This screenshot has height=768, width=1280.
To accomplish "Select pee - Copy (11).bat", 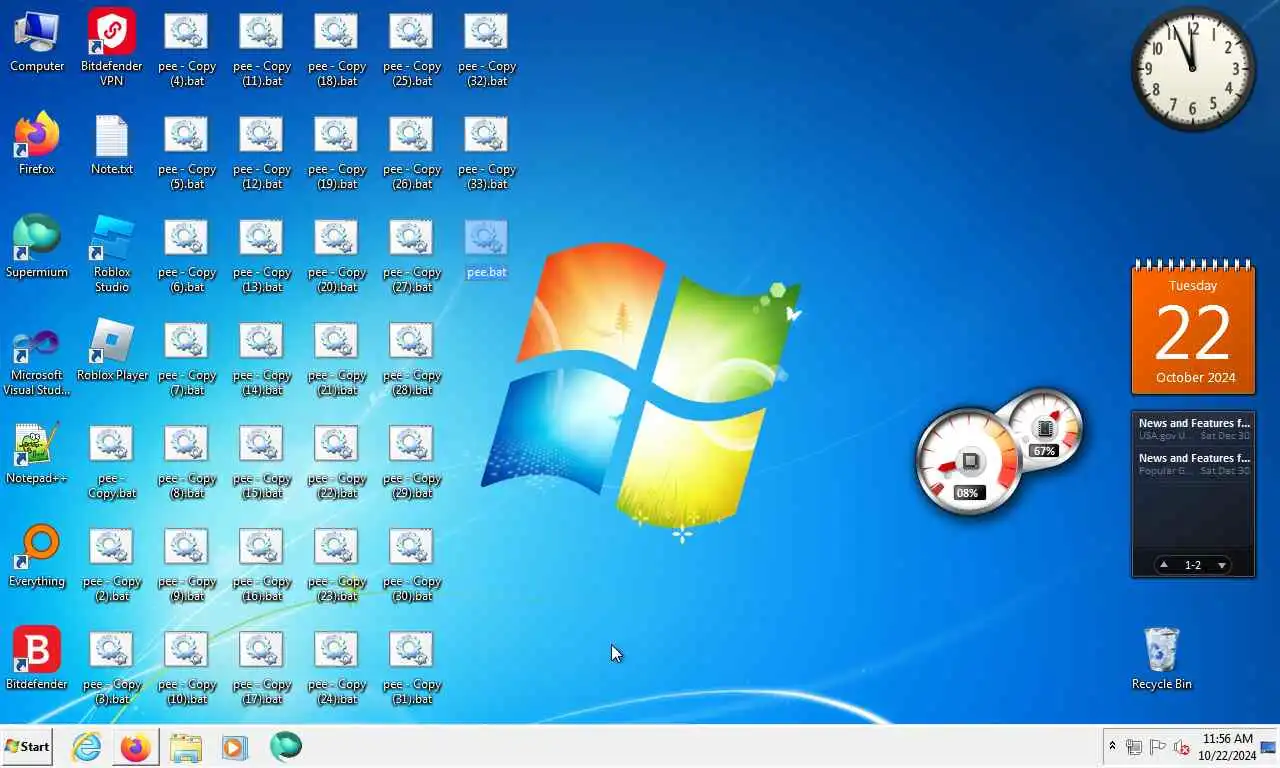I will [262, 50].
